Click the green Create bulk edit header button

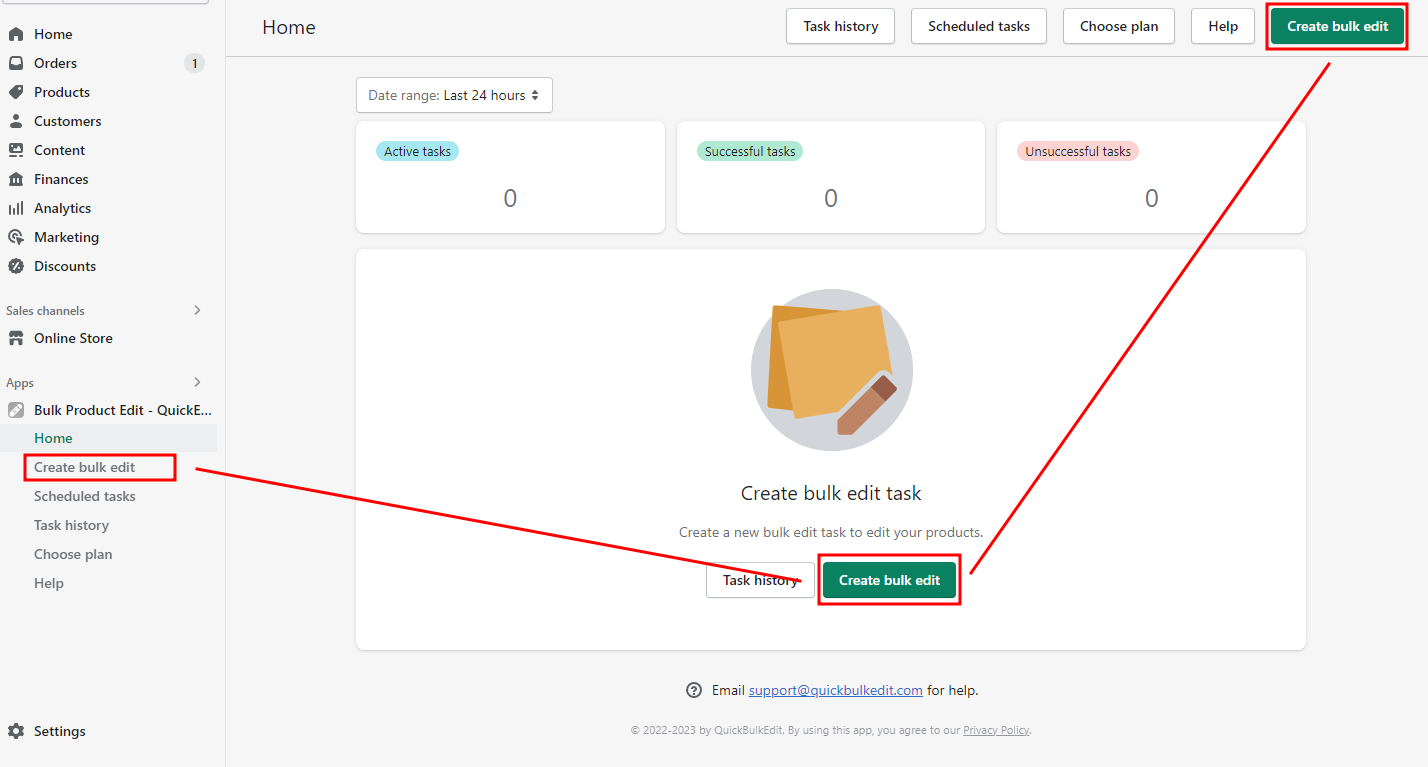(x=1337, y=26)
